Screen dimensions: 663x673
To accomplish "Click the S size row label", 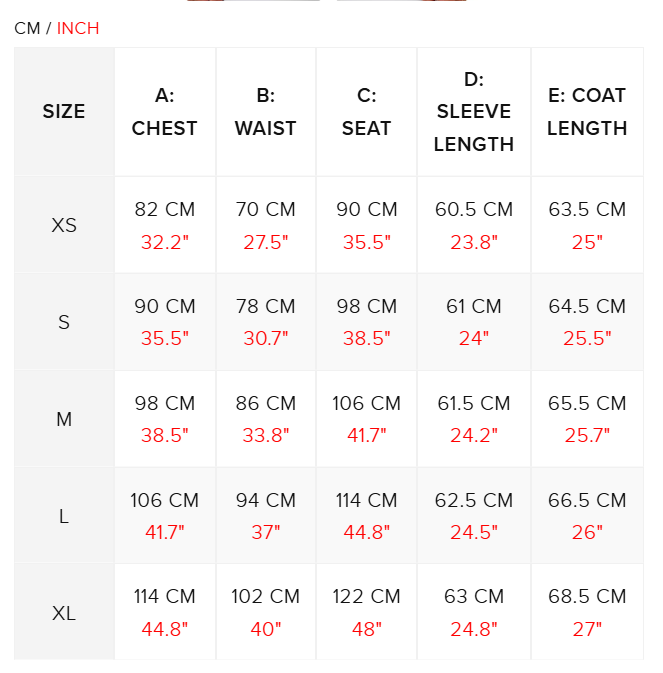I will (x=64, y=322).
